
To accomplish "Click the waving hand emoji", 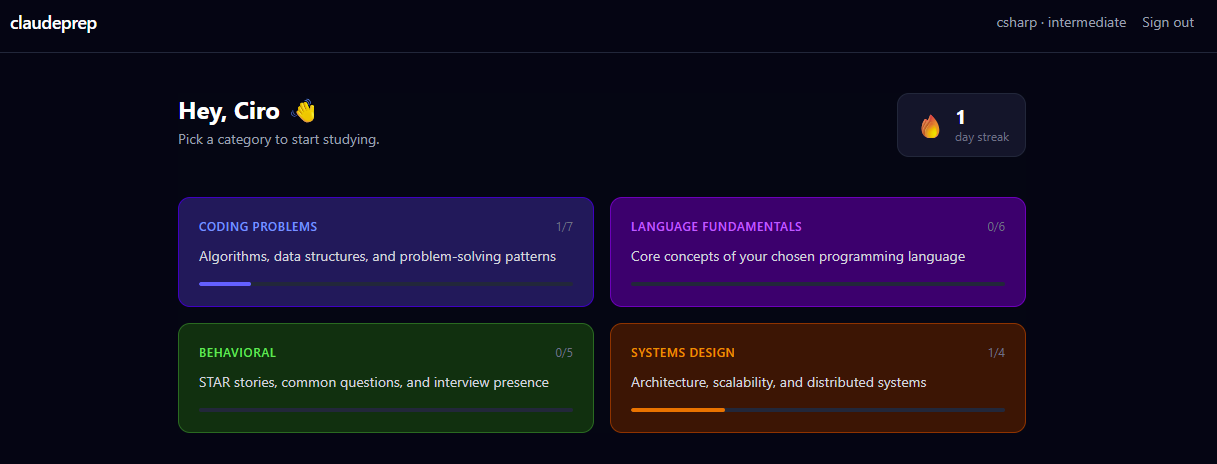I will (303, 111).
